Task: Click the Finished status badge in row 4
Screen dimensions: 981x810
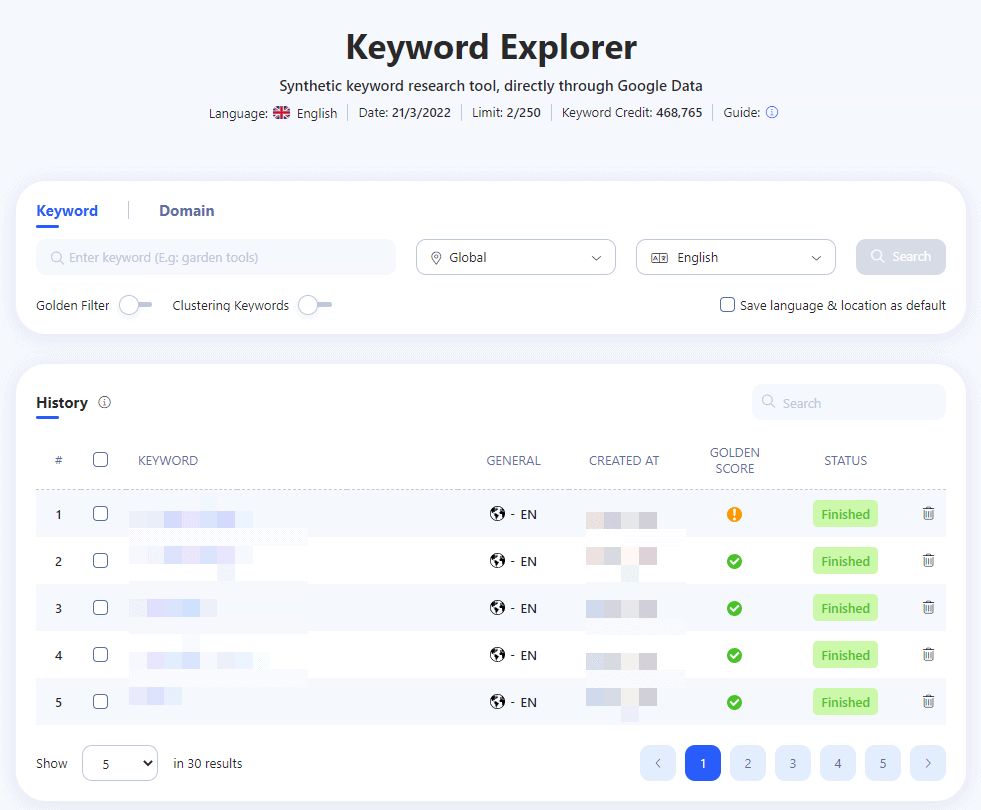Action: pyautogui.click(x=845, y=655)
